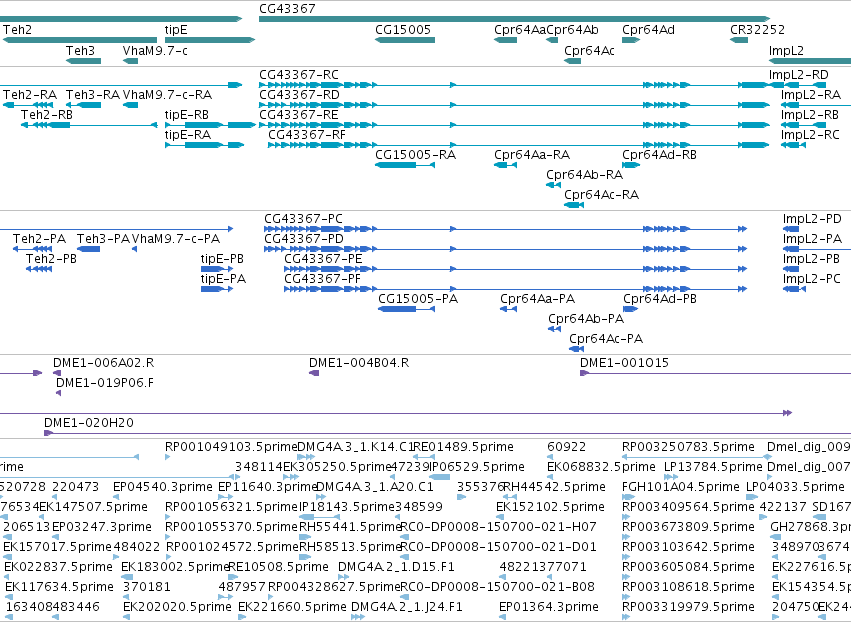Select the CR32252 gene label
This screenshot has height=622, width=851.
pos(758,29)
